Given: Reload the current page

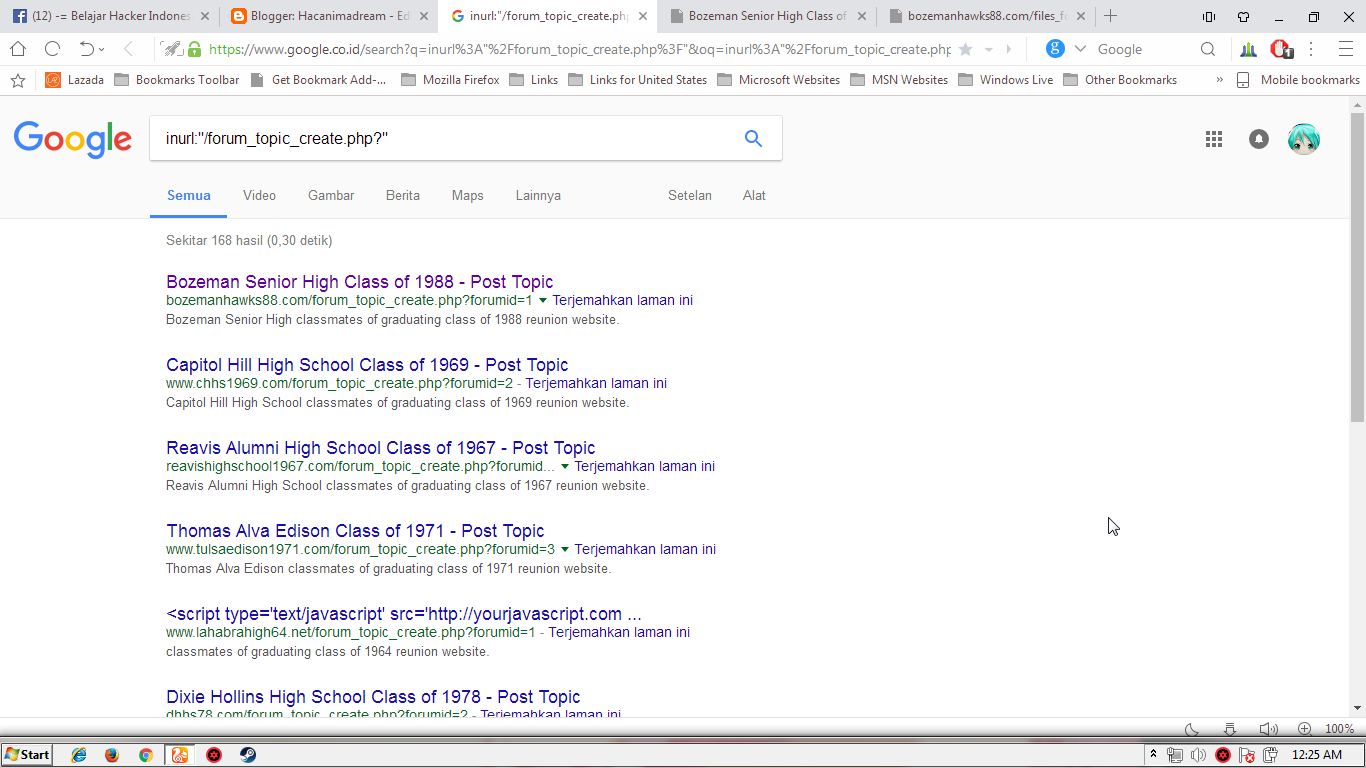Looking at the screenshot, I should (x=53, y=49).
